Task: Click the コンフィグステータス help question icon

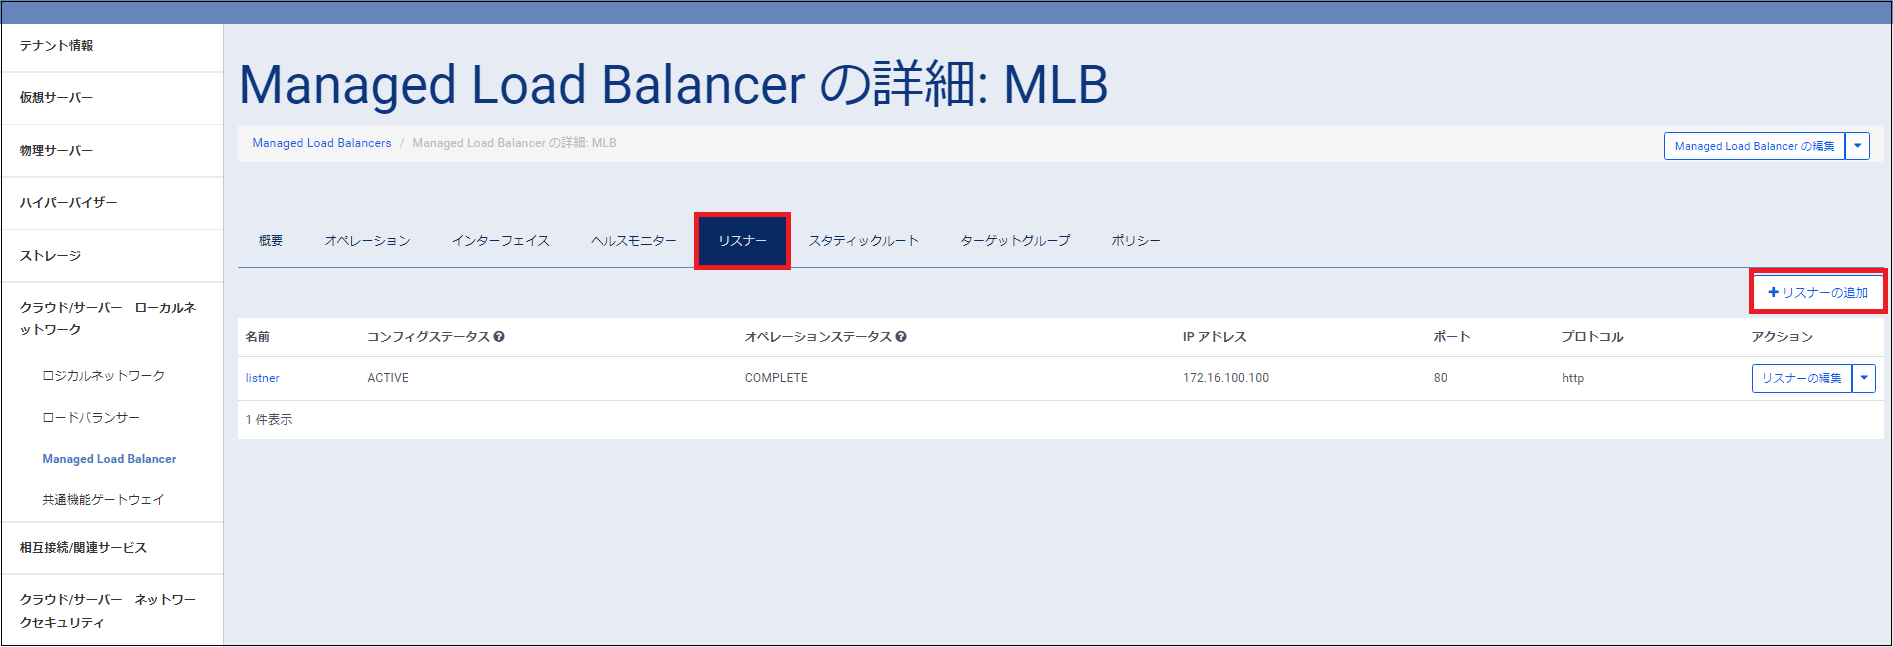Action: click(x=499, y=337)
